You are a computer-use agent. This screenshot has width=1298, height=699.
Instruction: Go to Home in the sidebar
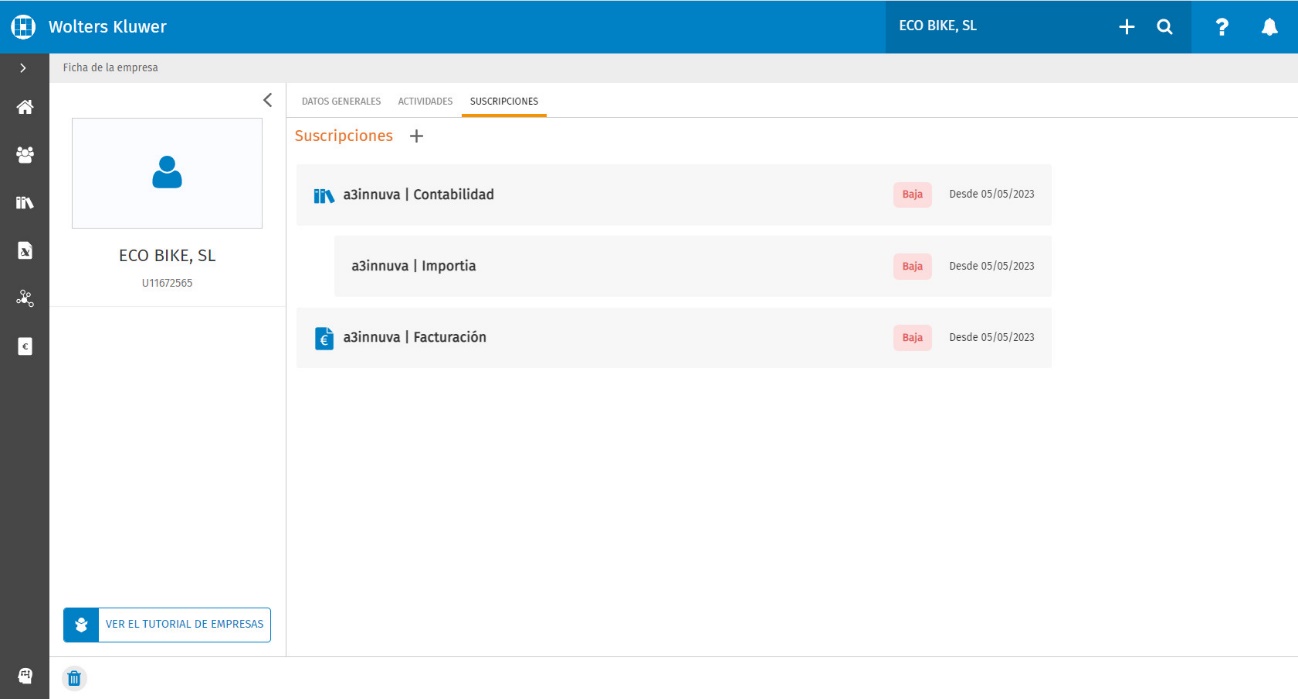[x=25, y=107]
